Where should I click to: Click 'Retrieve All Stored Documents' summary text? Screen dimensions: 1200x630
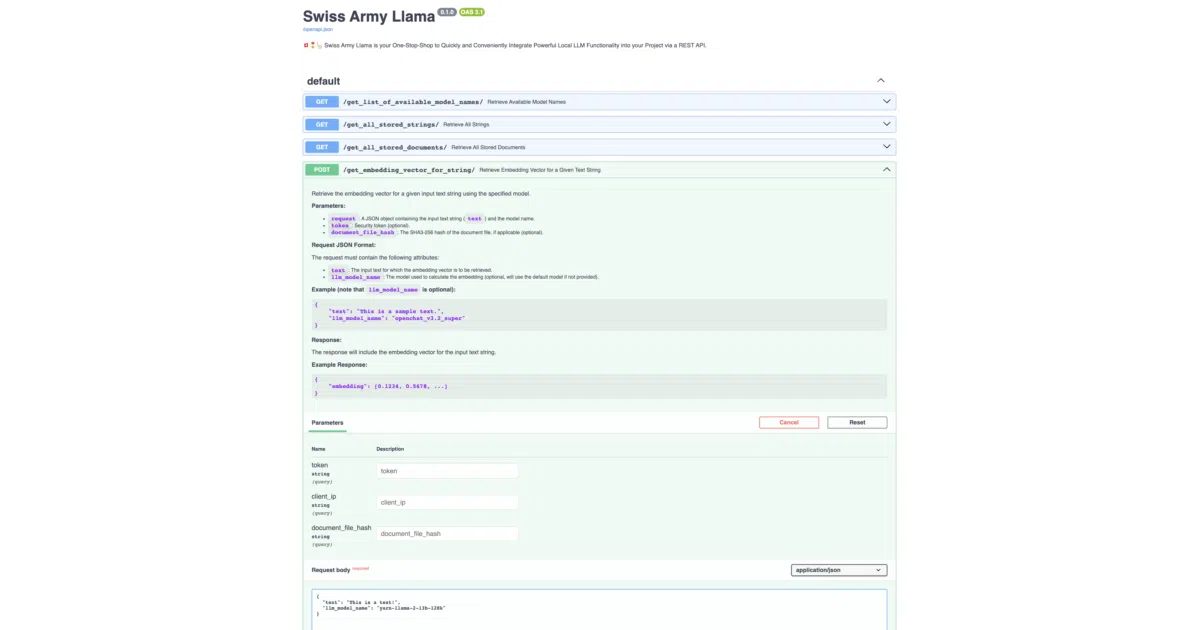pyautogui.click(x=488, y=147)
